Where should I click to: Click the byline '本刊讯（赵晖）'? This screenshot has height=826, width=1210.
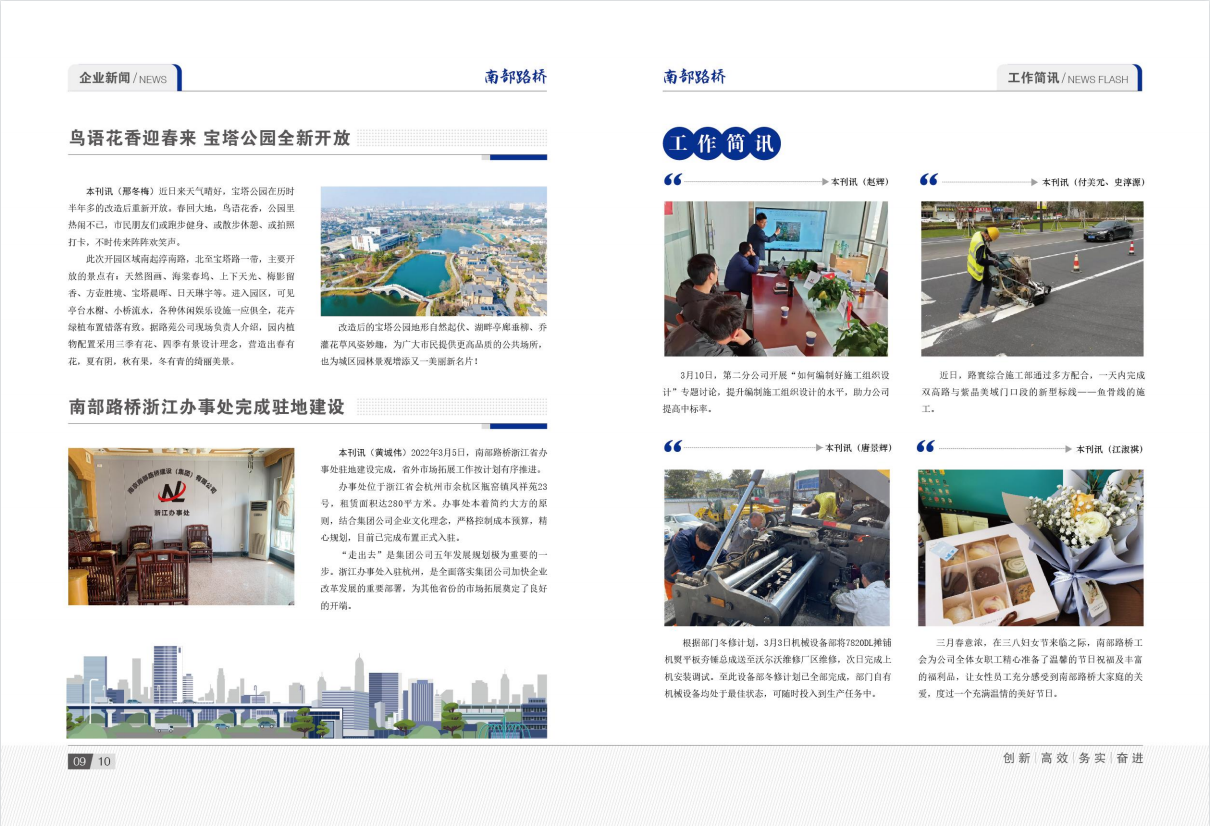859,182
